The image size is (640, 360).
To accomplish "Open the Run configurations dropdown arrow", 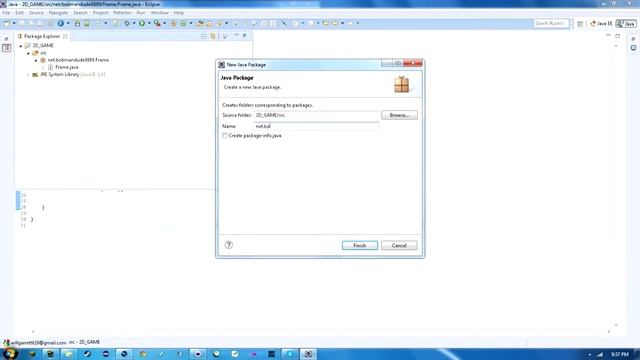I will point(149,23).
